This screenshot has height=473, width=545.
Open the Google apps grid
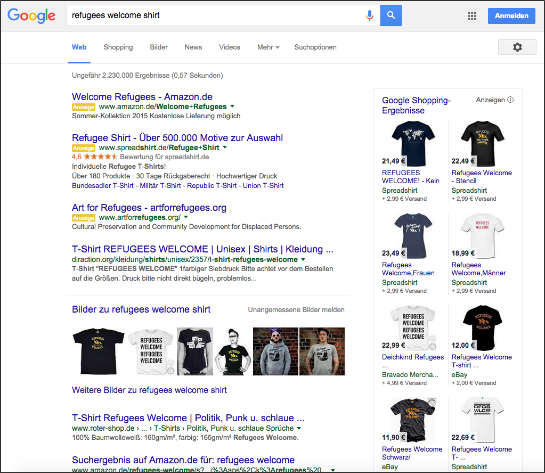coord(472,16)
